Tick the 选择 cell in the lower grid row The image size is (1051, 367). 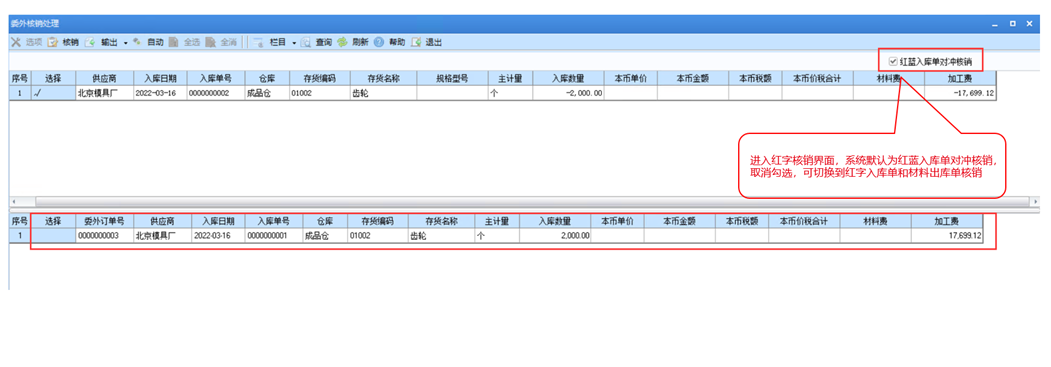pyautogui.click(x=53, y=236)
